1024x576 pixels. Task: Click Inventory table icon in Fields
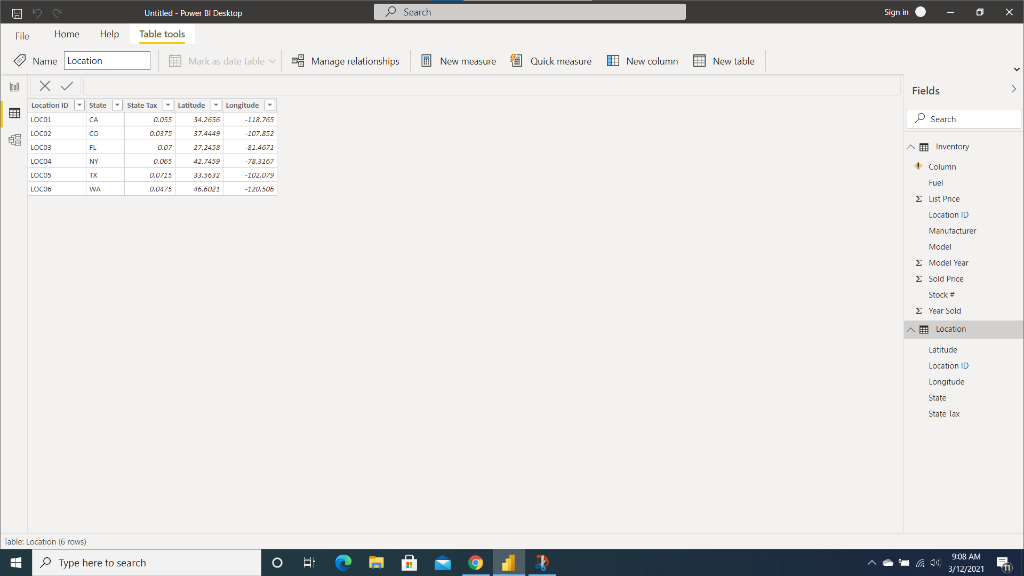tap(924, 147)
